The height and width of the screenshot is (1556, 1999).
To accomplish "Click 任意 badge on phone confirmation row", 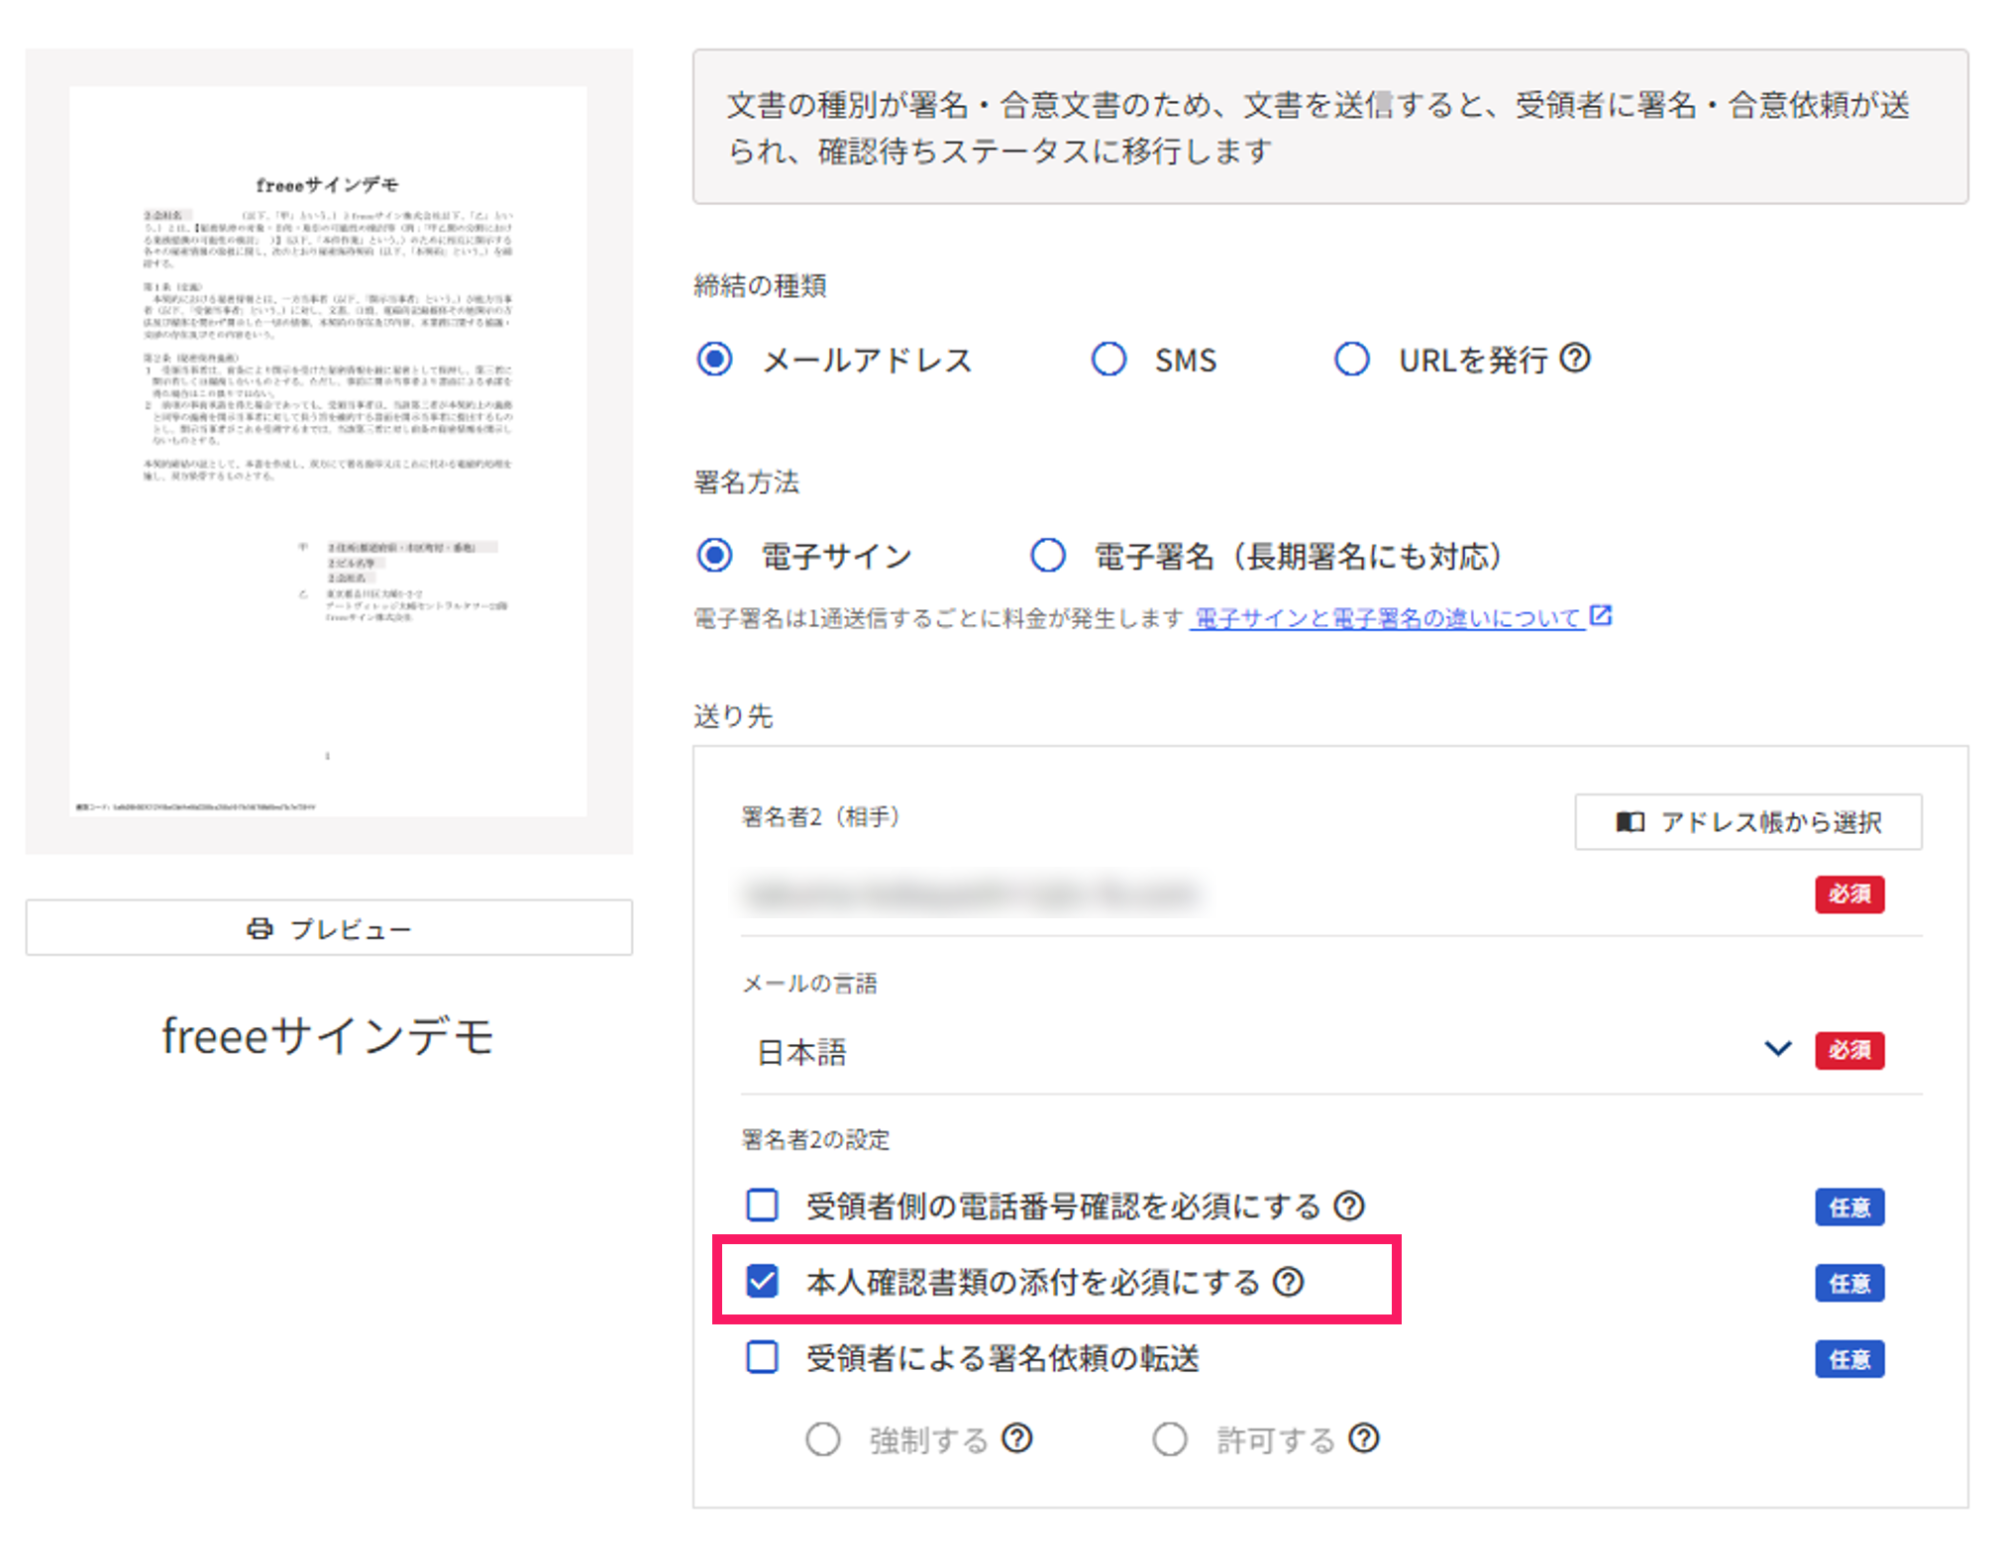I will [x=1850, y=1206].
